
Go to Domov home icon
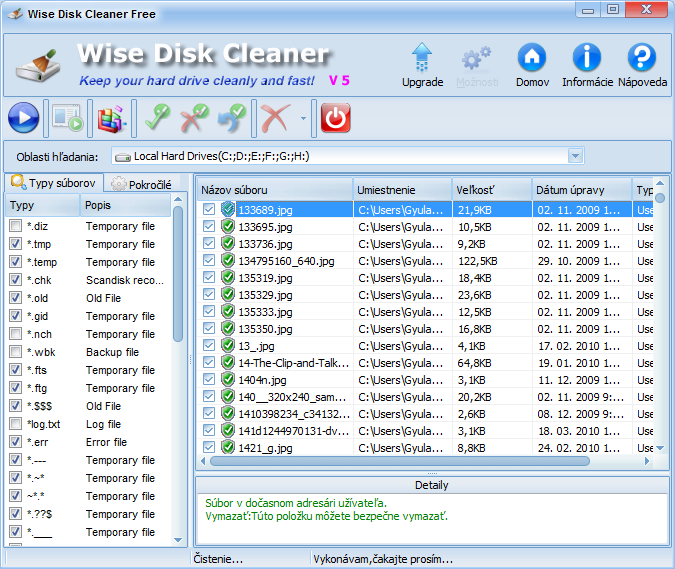pos(532,60)
